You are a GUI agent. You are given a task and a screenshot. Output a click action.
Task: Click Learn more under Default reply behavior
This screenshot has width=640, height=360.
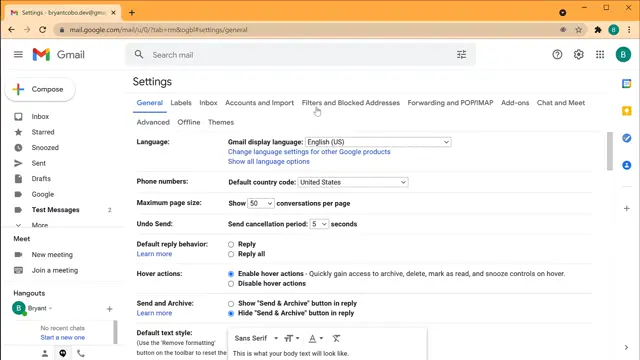point(154,254)
